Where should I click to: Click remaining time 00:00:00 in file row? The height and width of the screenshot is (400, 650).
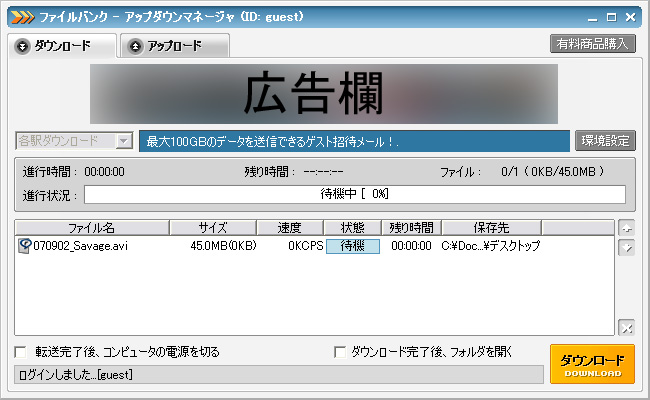coord(411,246)
